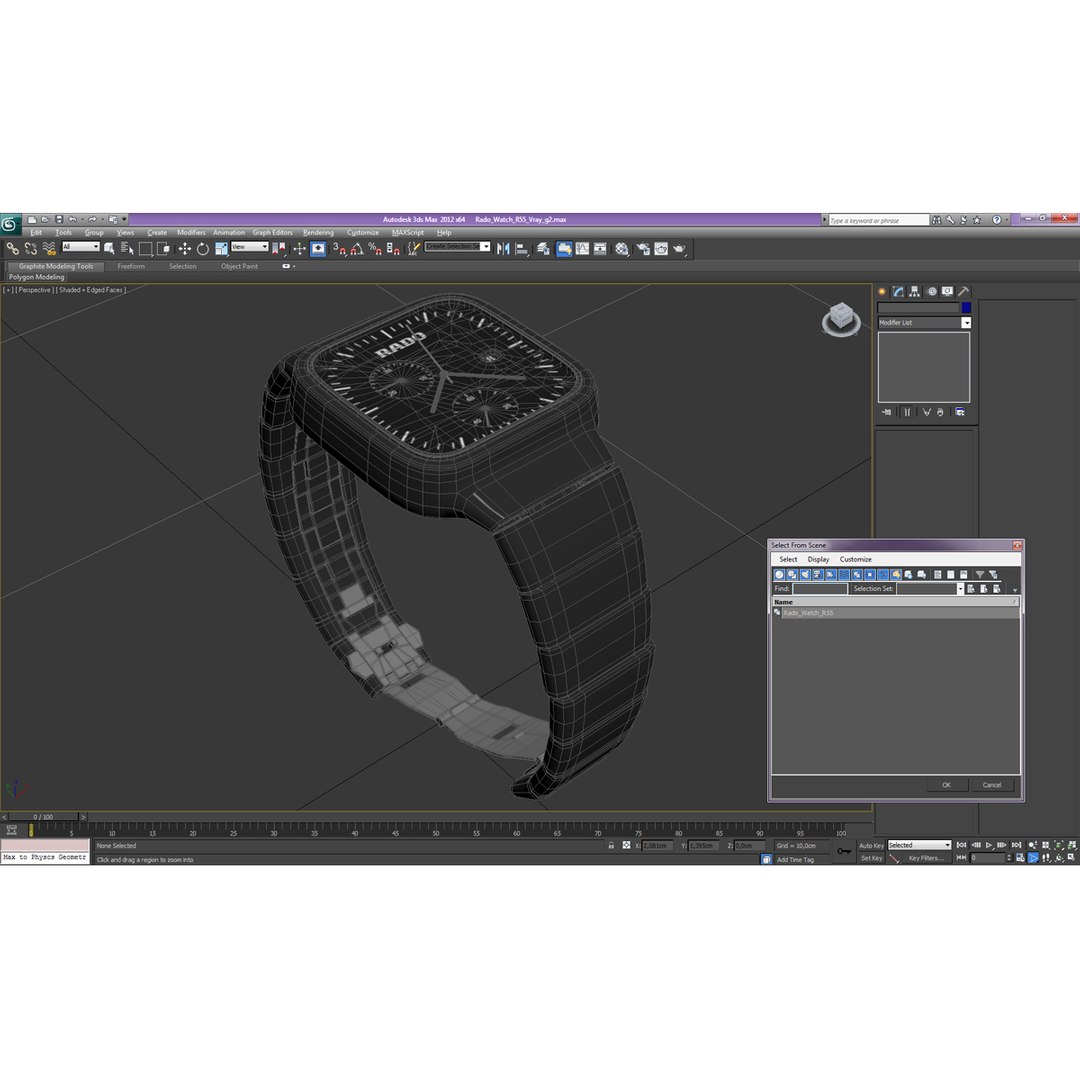Switch to the Freeform ribbon tab
1080x1080 pixels.
coord(131,267)
